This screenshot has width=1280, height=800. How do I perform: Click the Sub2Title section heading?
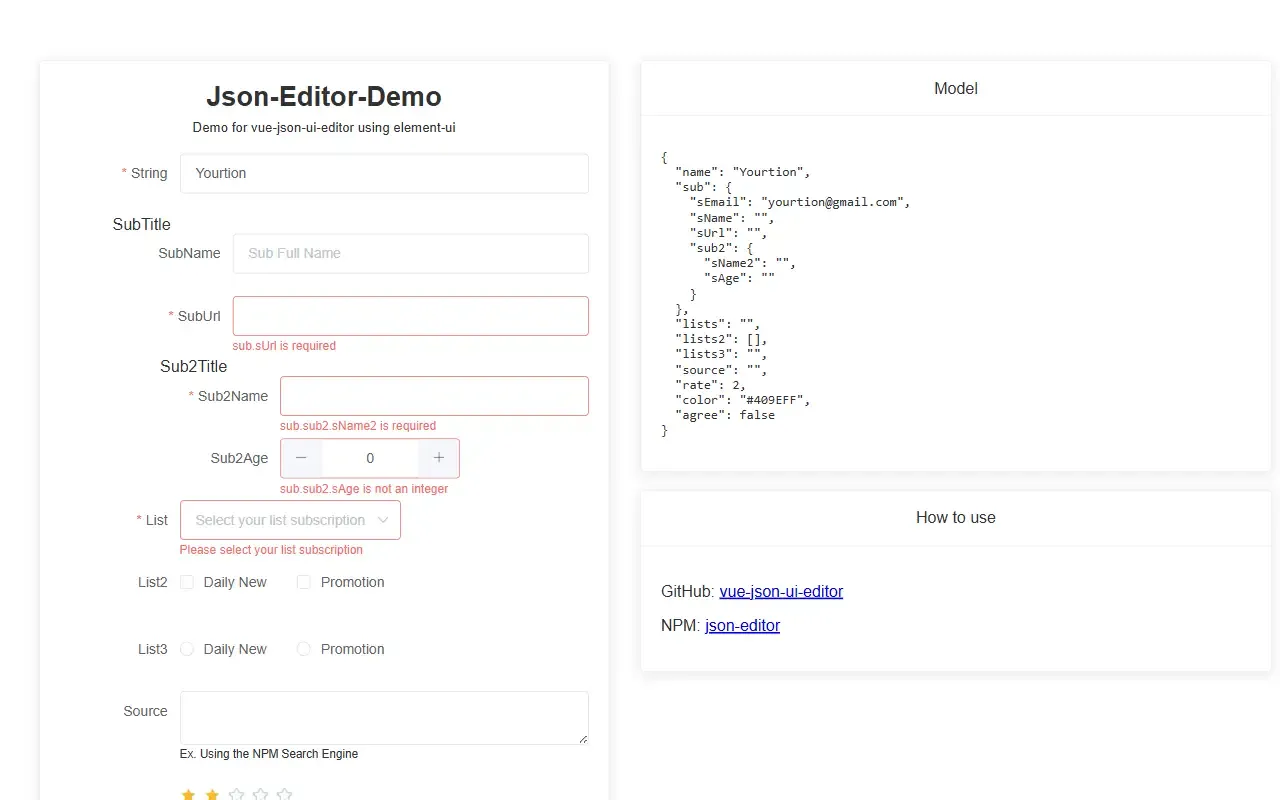194,366
